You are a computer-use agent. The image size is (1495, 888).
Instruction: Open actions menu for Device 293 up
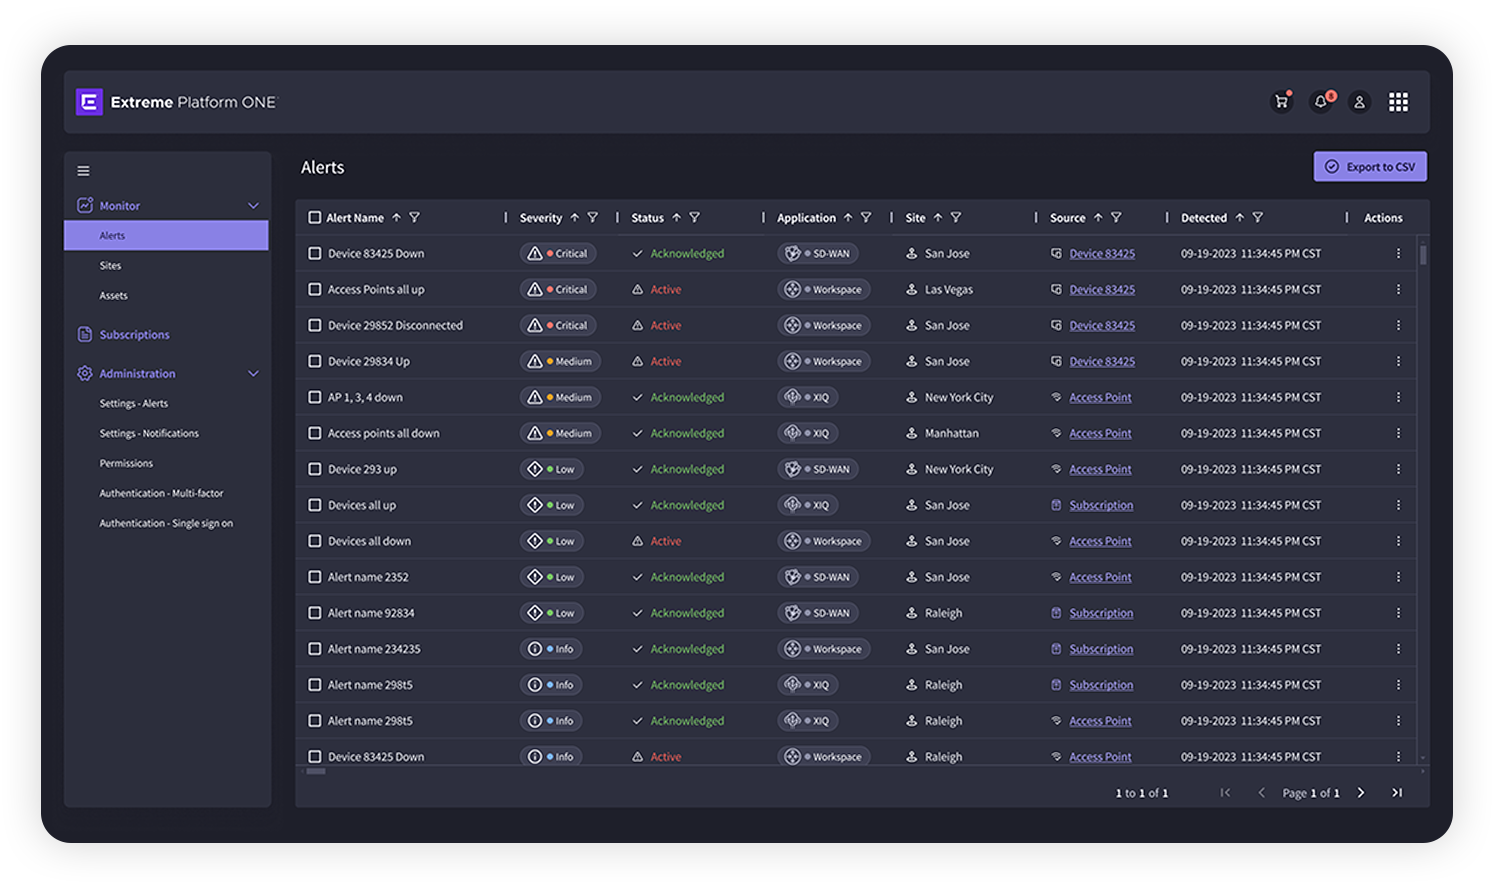[x=1398, y=470]
